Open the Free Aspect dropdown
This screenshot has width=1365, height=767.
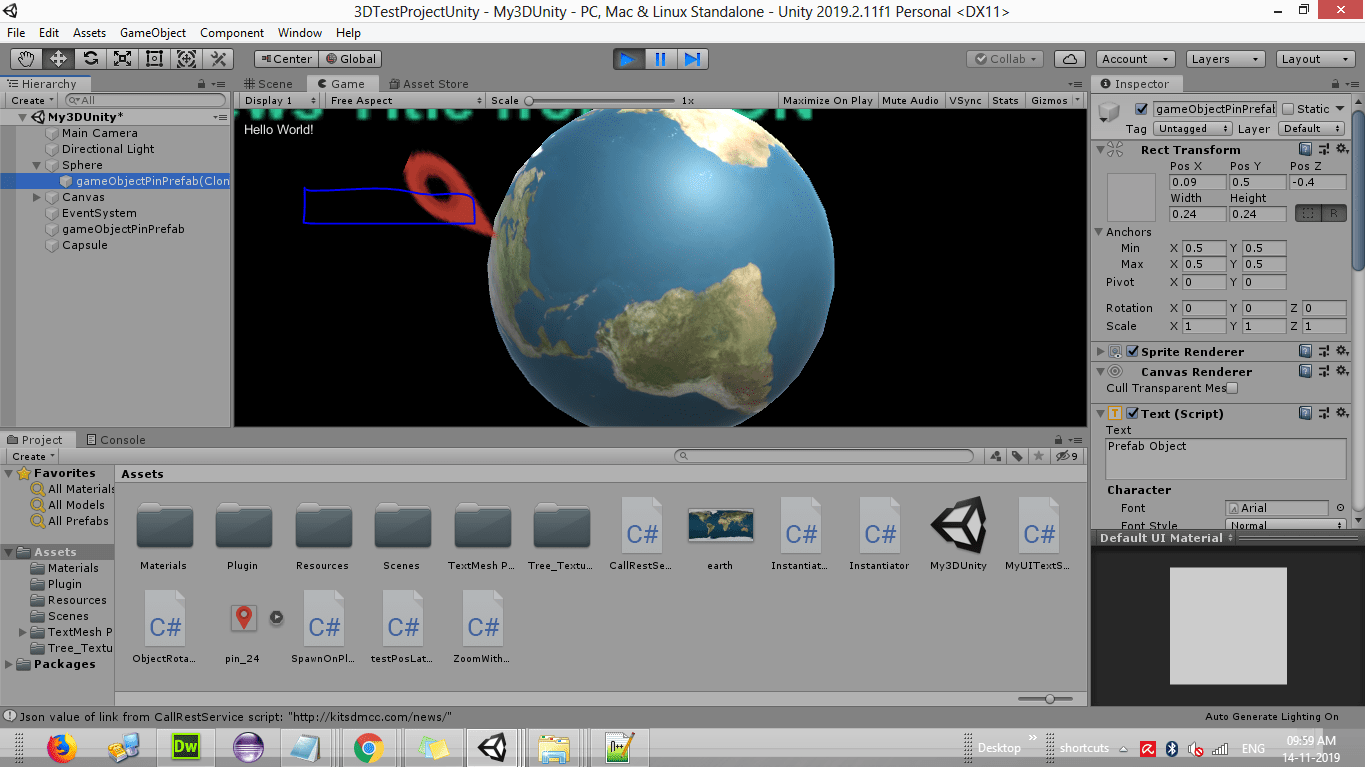(x=405, y=100)
